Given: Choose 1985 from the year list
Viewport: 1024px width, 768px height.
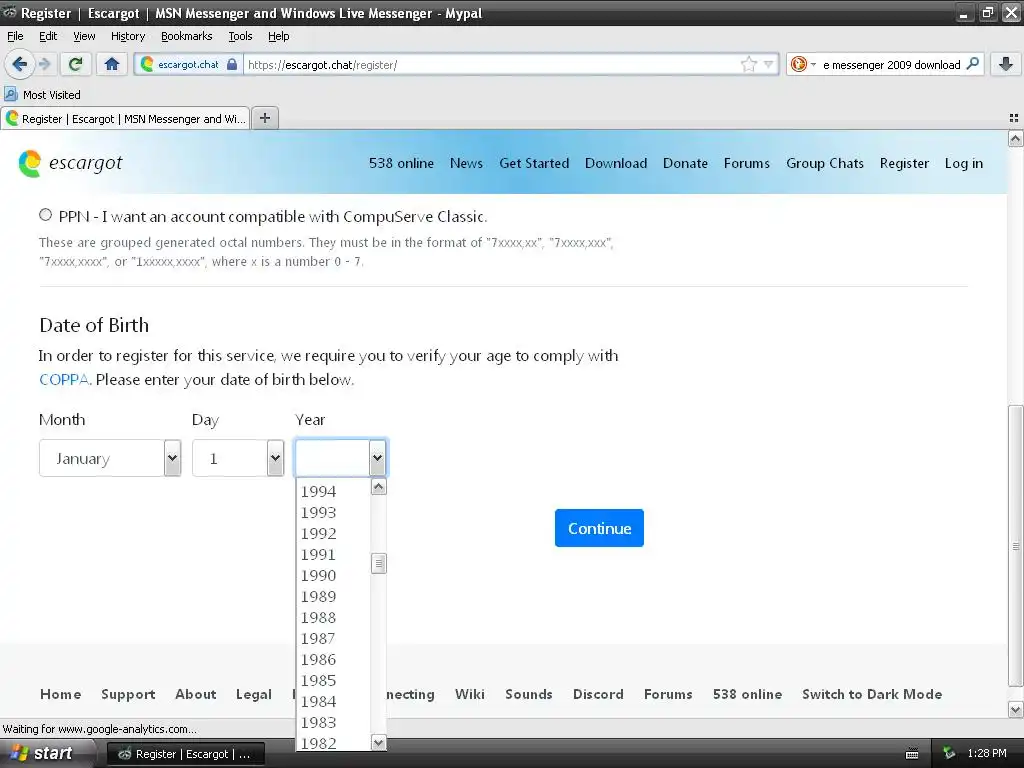Looking at the screenshot, I should [333, 680].
